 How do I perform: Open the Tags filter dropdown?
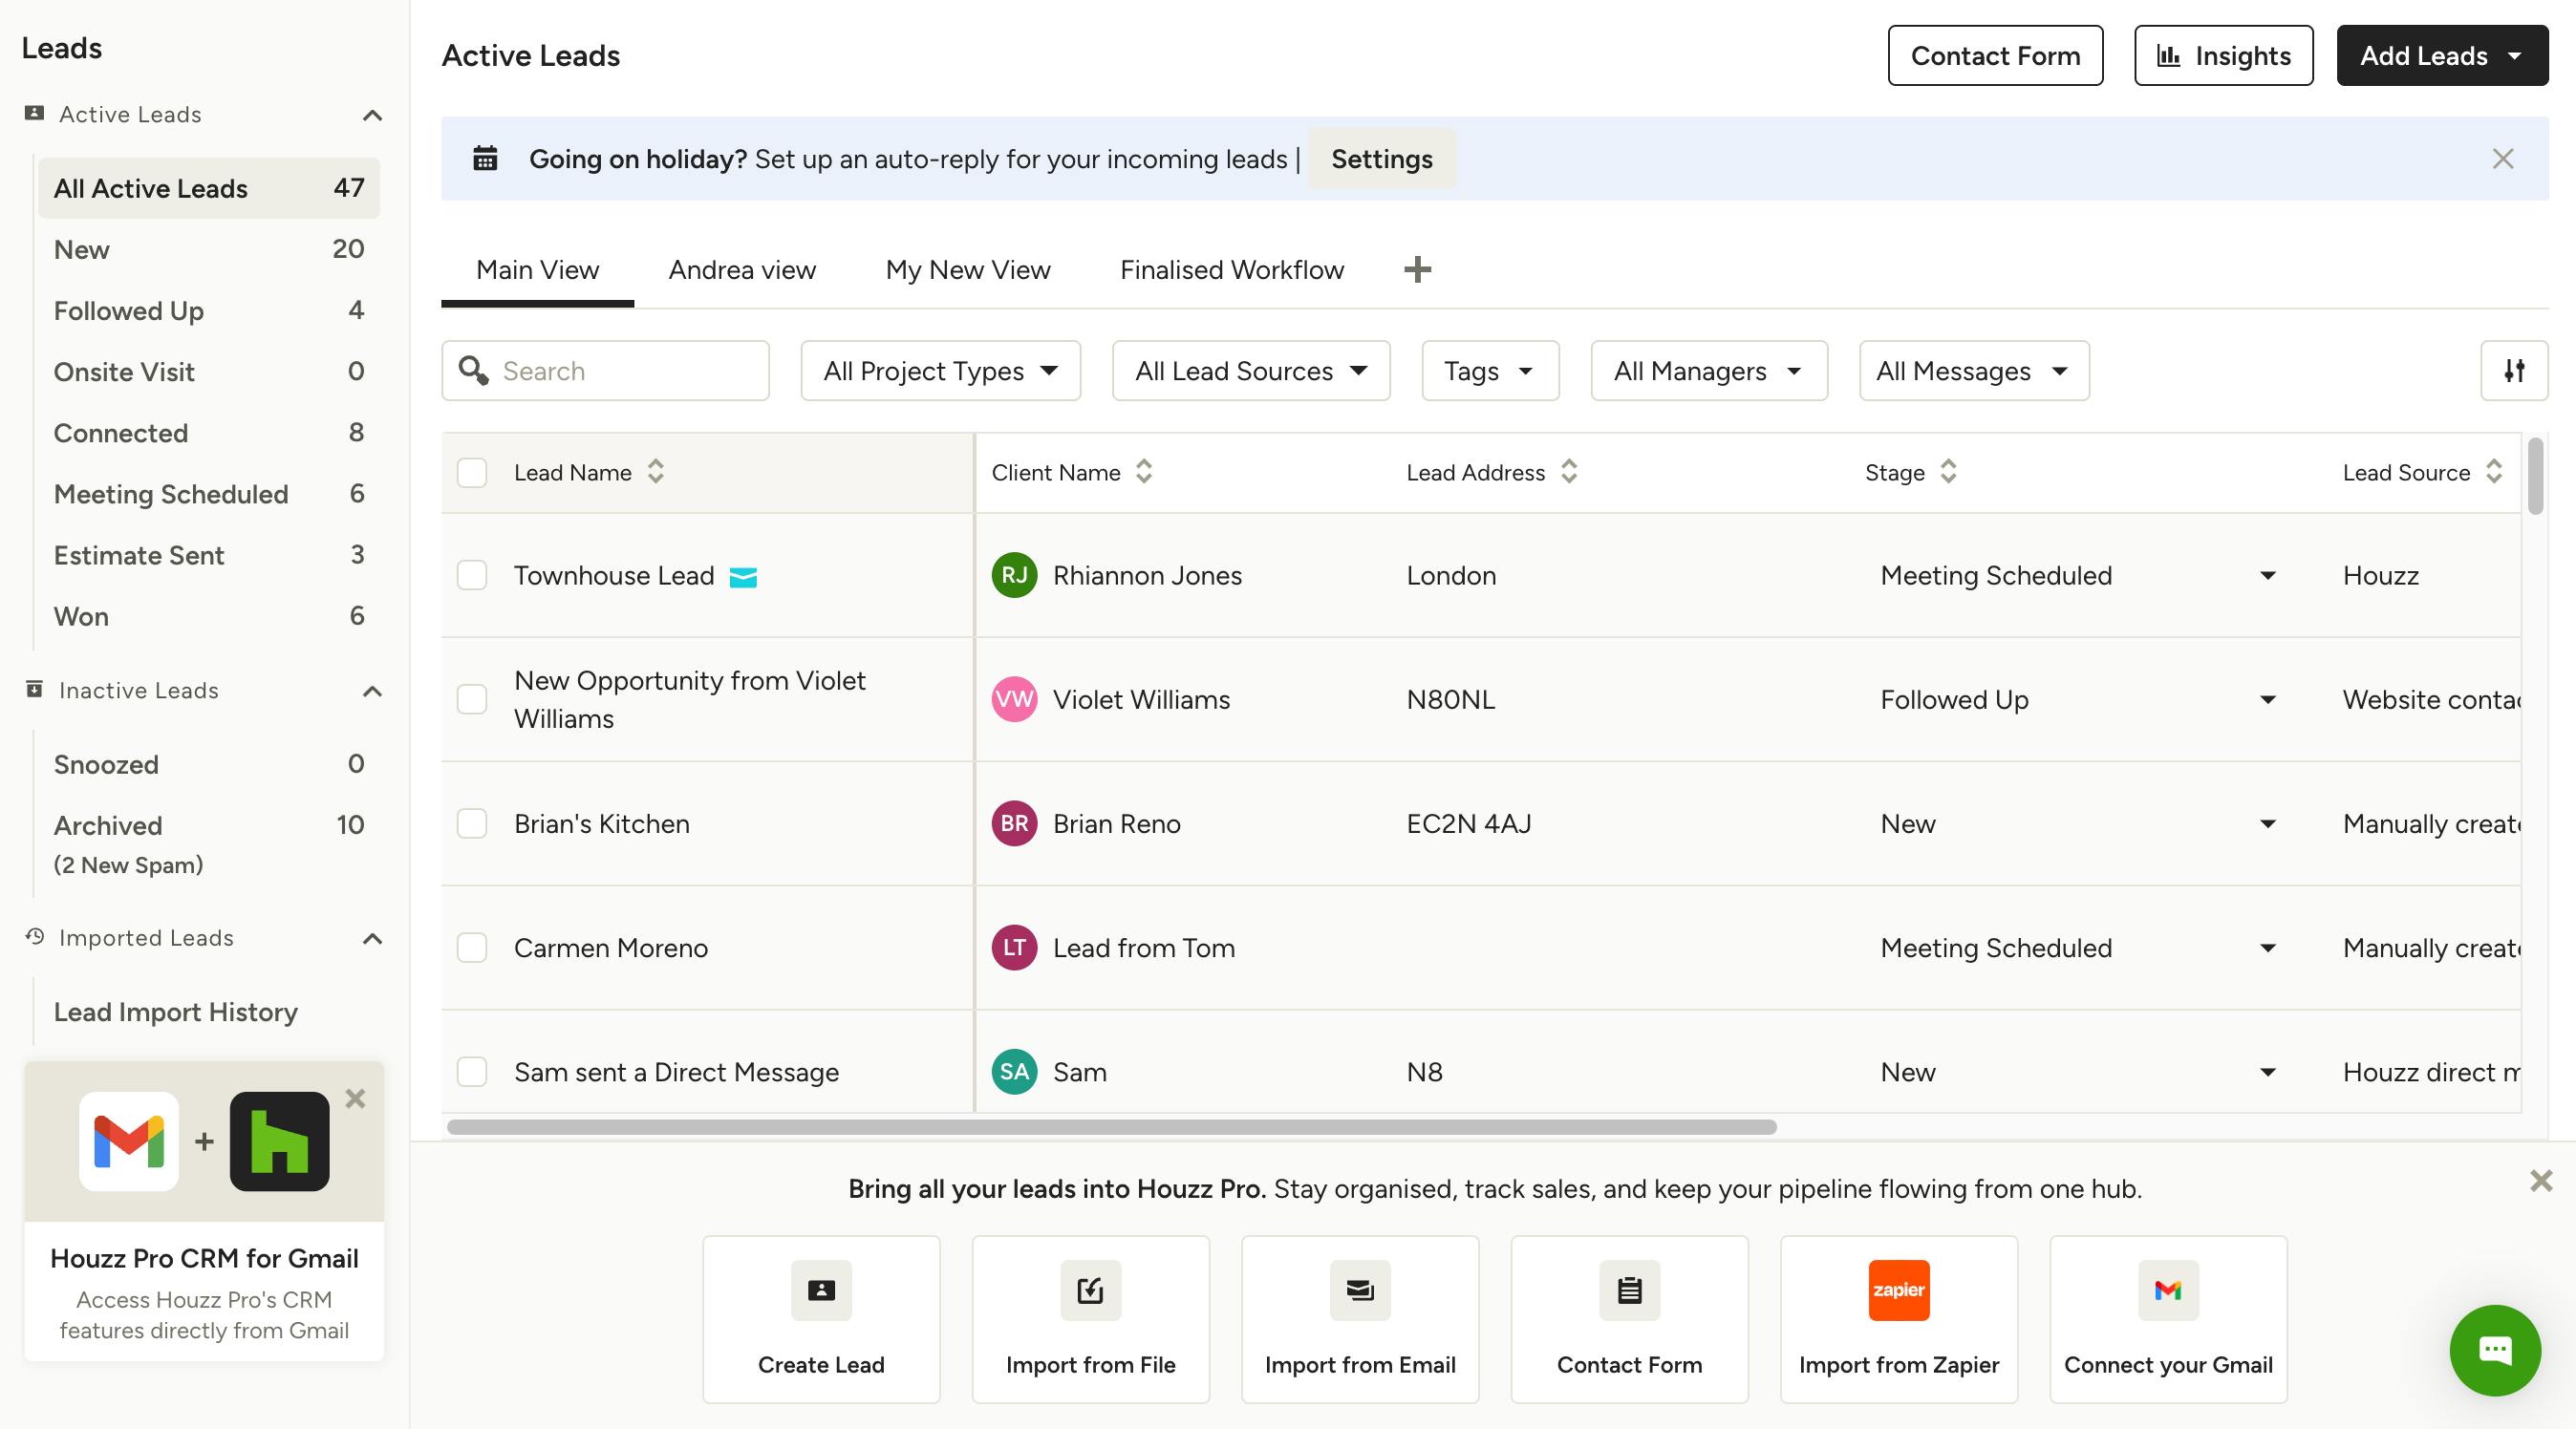[1490, 371]
